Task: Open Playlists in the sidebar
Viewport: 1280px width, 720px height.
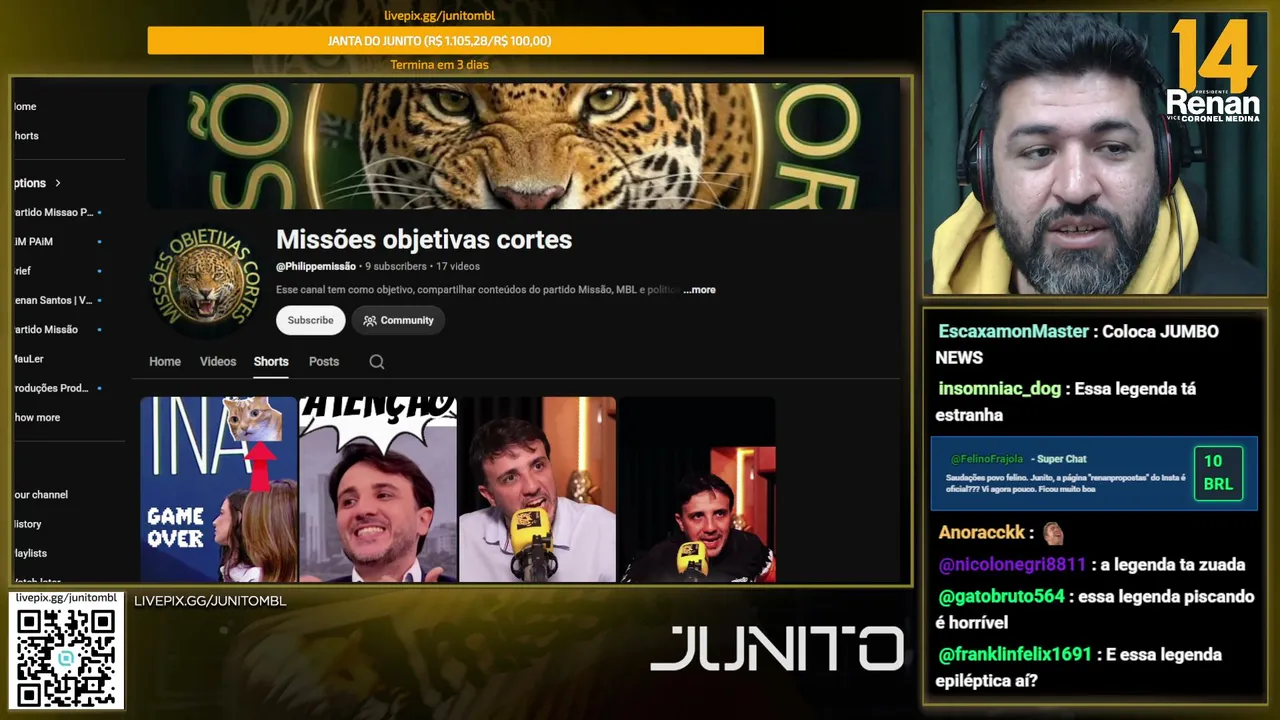Action: pyautogui.click(x=30, y=553)
